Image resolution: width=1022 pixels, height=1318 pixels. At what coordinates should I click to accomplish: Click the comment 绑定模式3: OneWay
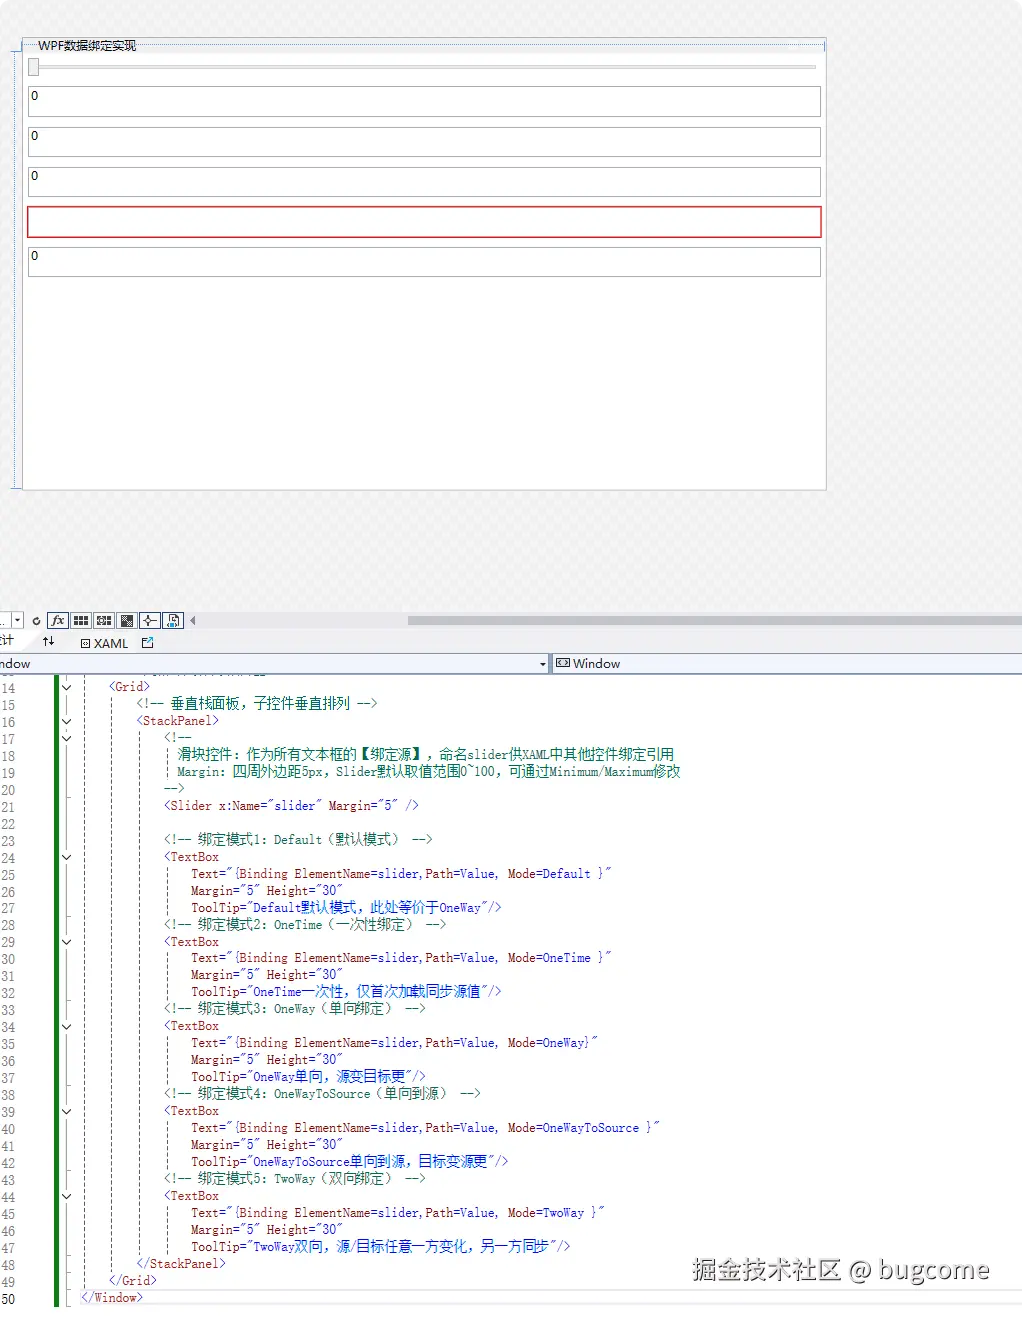click(295, 1009)
